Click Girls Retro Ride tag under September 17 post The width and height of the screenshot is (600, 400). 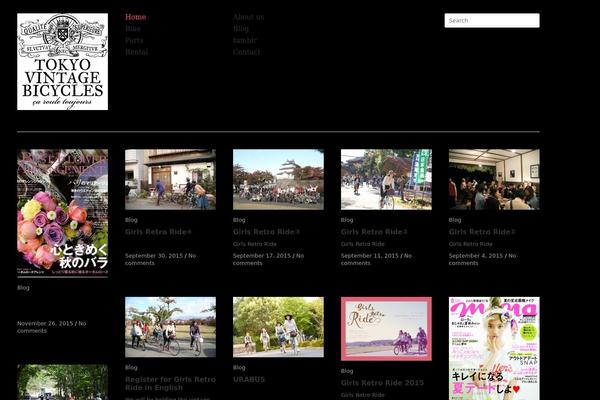(x=254, y=244)
